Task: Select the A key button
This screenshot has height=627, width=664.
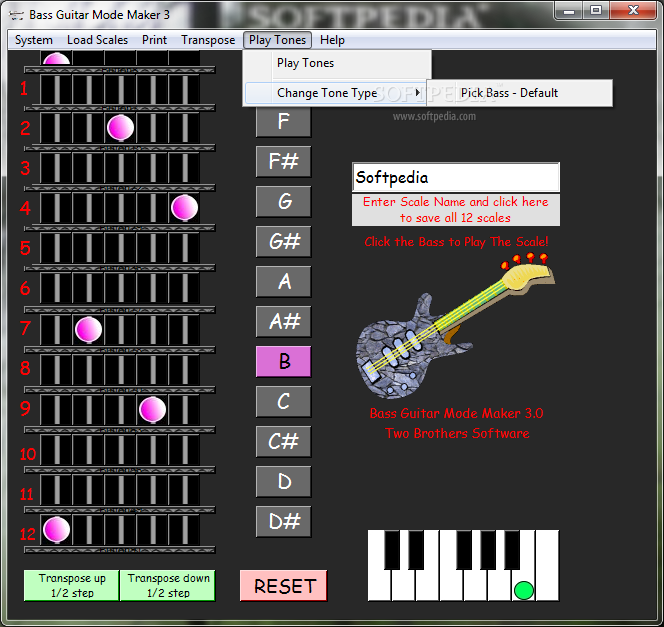Action: pyautogui.click(x=283, y=281)
